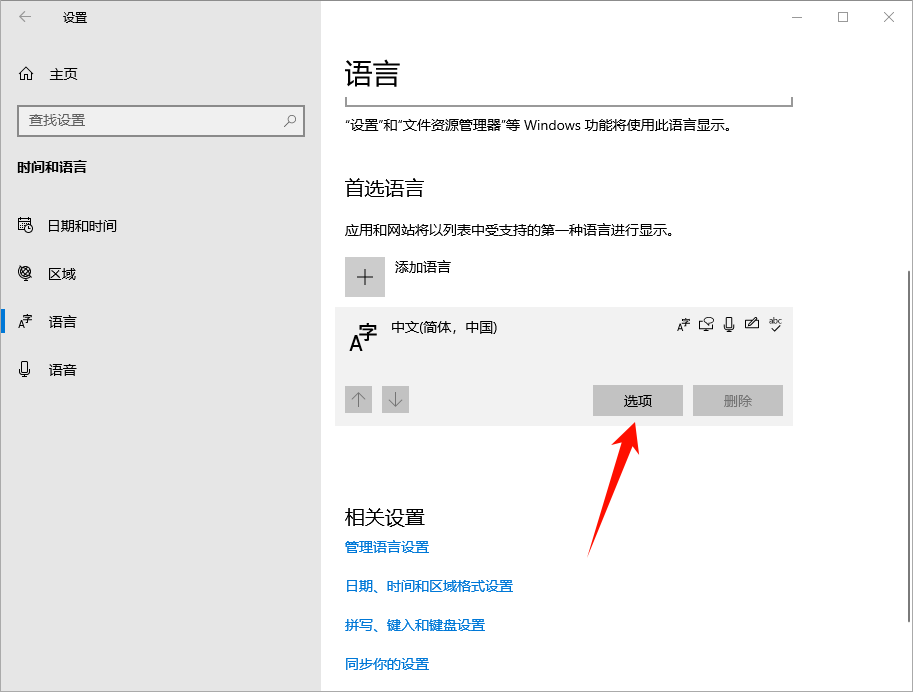The height and width of the screenshot is (692, 913).
Task: Click the spell-check abc icon
Action: pos(774,324)
